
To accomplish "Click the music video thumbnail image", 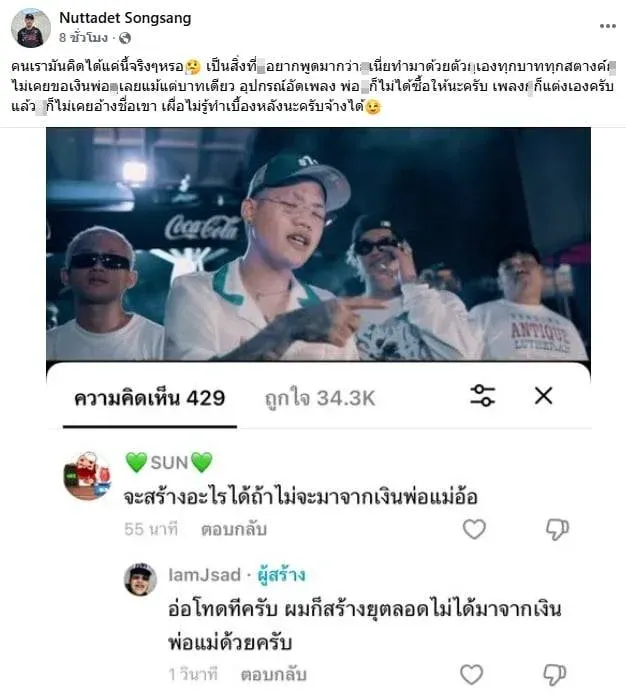I will (318, 244).
